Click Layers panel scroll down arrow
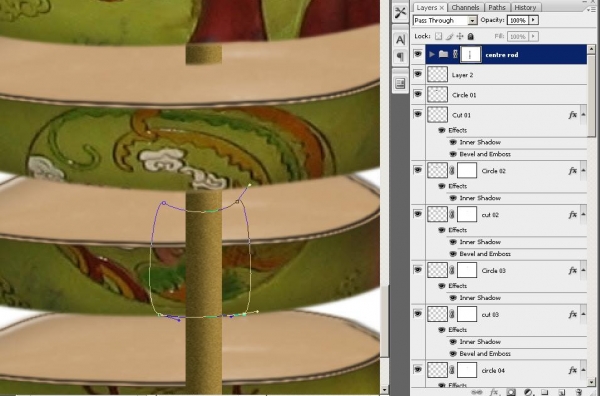600x396 pixels. click(x=591, y=382)
